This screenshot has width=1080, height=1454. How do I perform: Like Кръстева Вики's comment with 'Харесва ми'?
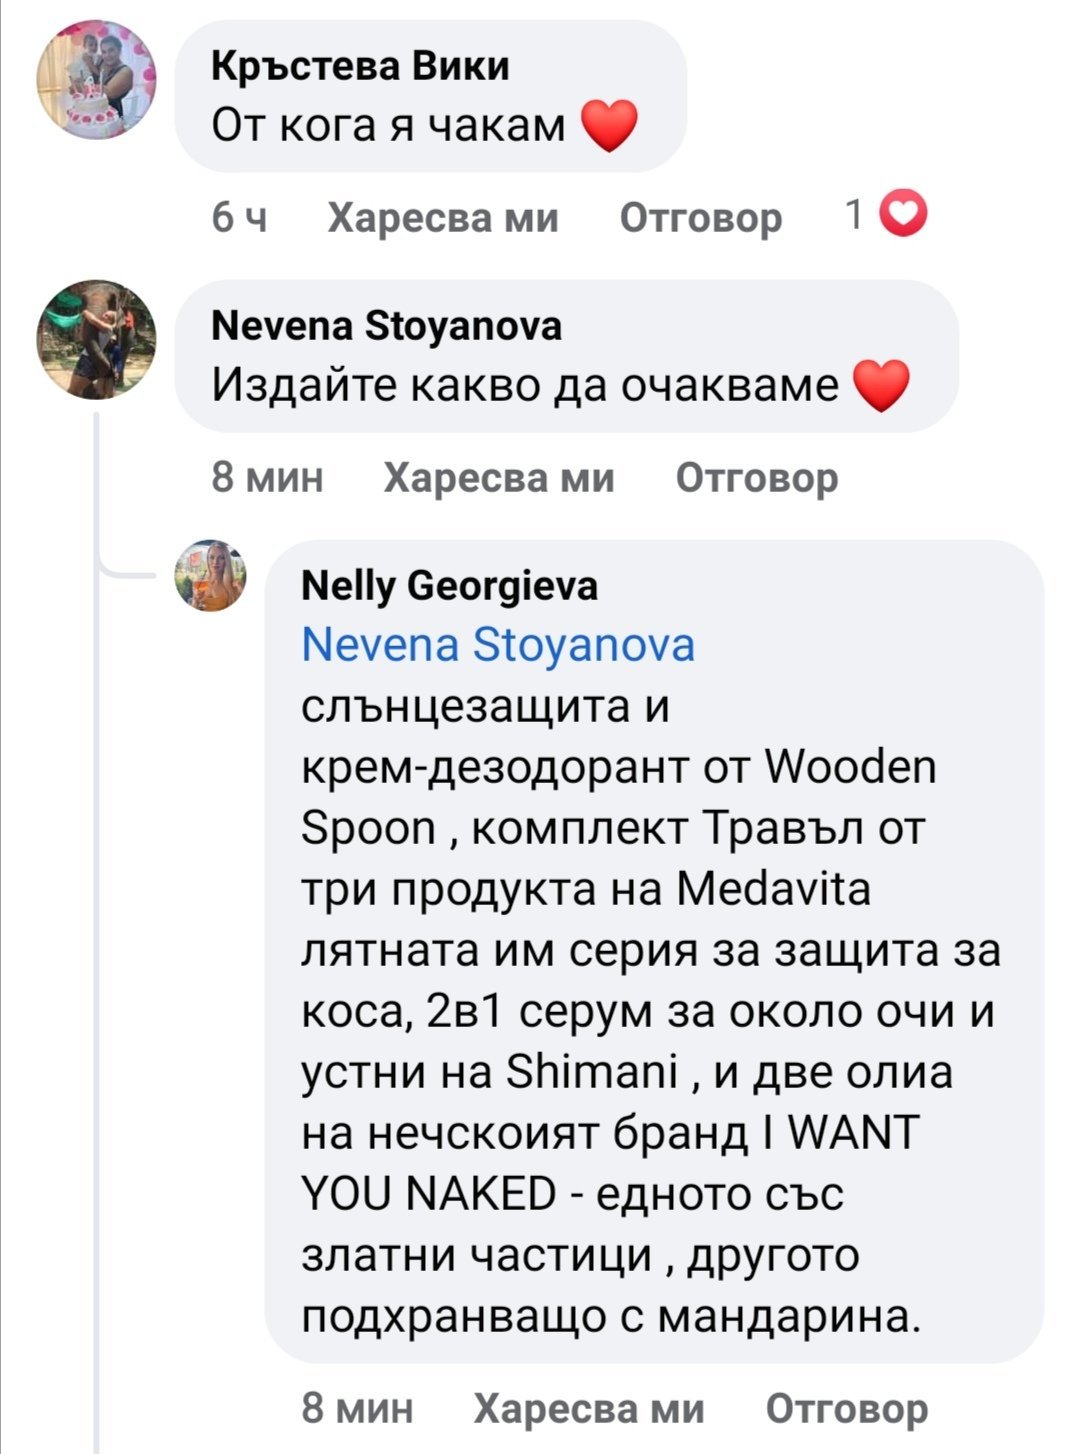pos(443,217)
